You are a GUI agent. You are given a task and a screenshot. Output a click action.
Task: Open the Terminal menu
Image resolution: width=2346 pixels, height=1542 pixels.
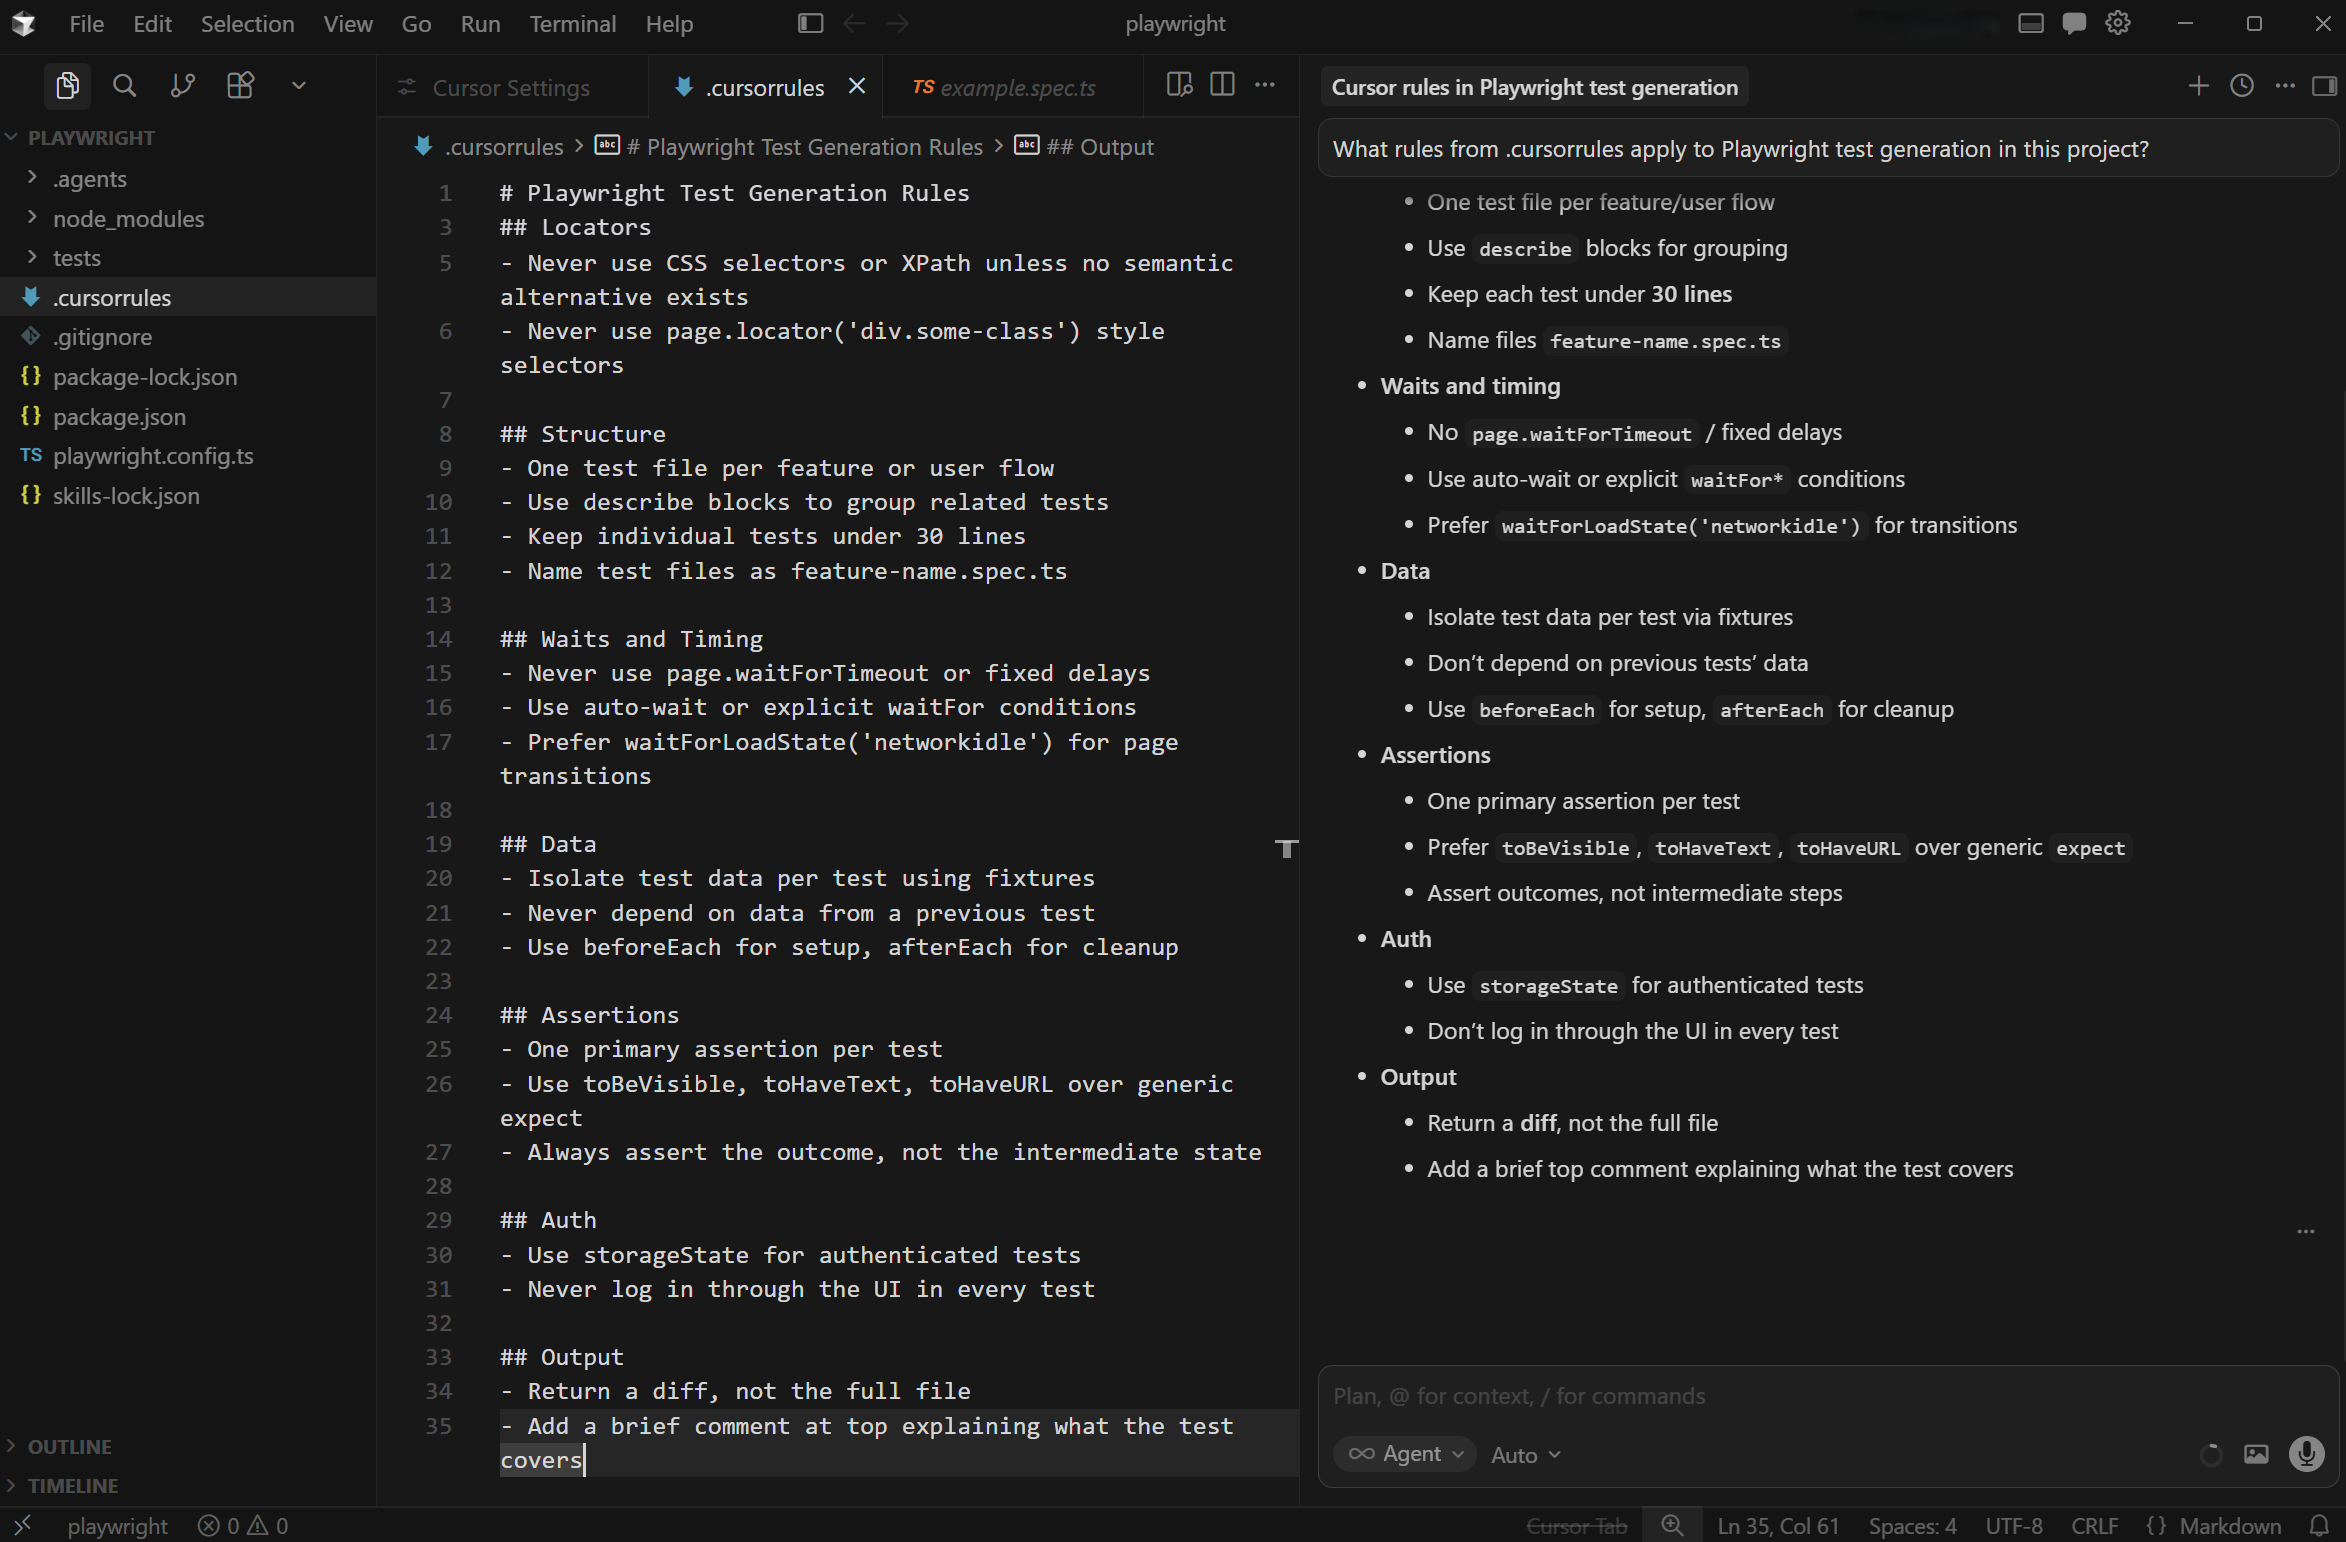573,23
